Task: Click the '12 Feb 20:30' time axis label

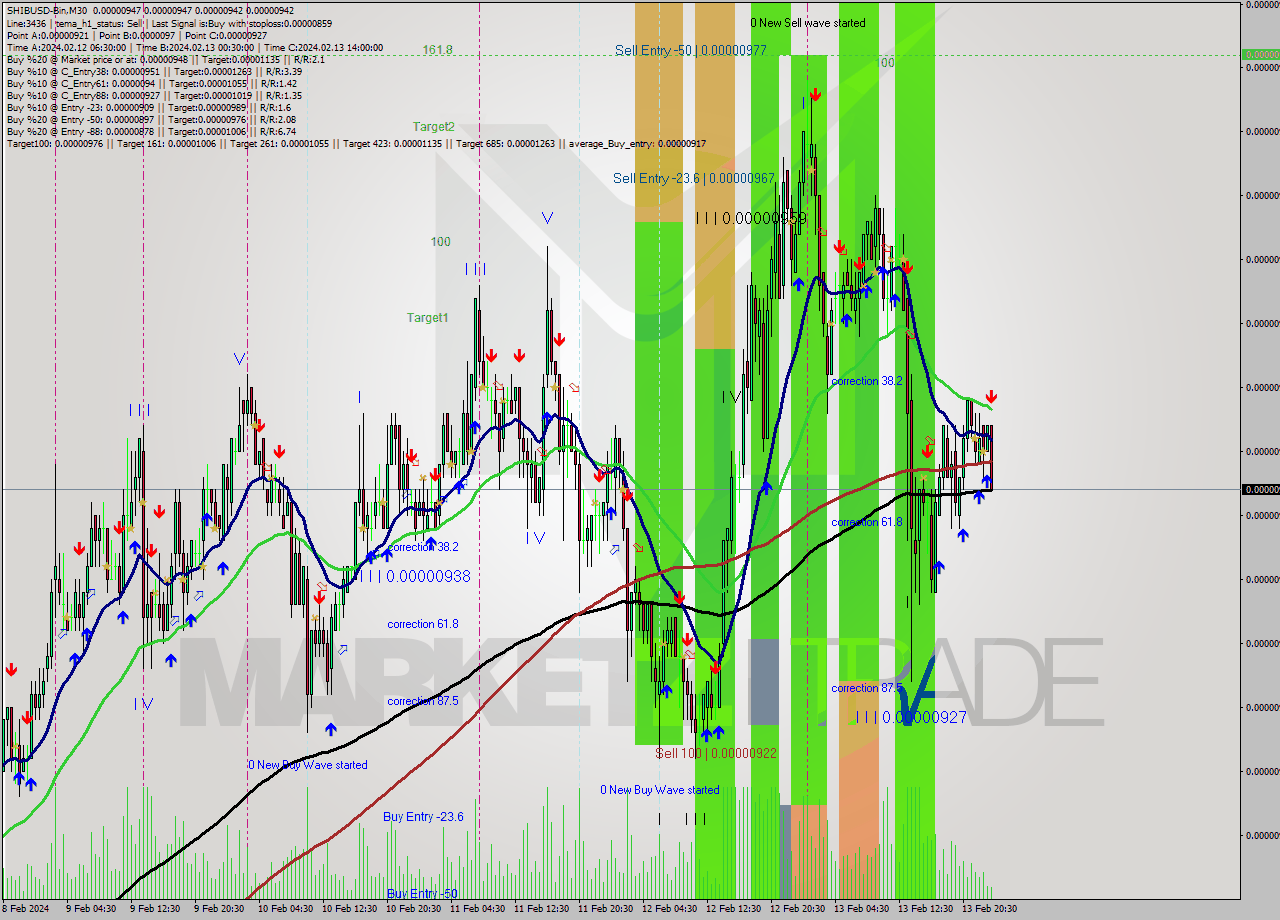Action: pos(797,909)
